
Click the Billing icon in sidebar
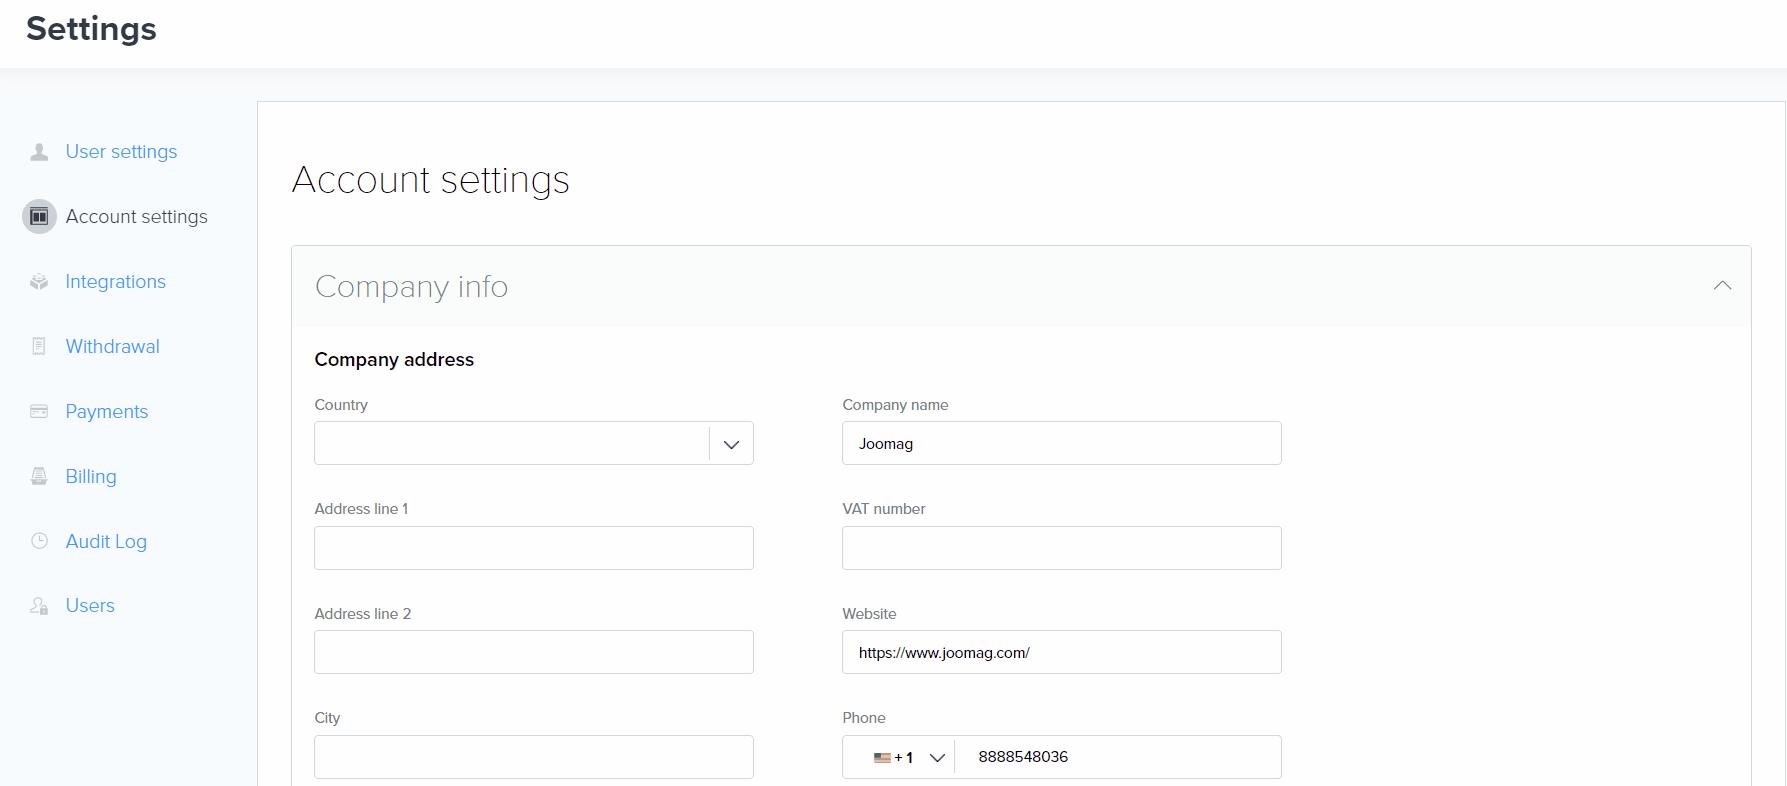click(x=39, y=477)
